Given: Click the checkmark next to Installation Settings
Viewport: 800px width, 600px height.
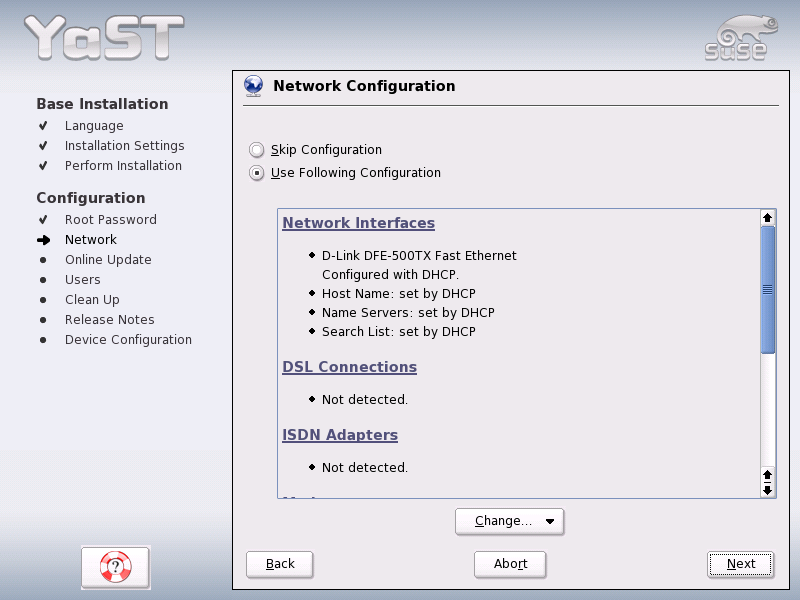Looking at the screenshot, I should 43,145.
